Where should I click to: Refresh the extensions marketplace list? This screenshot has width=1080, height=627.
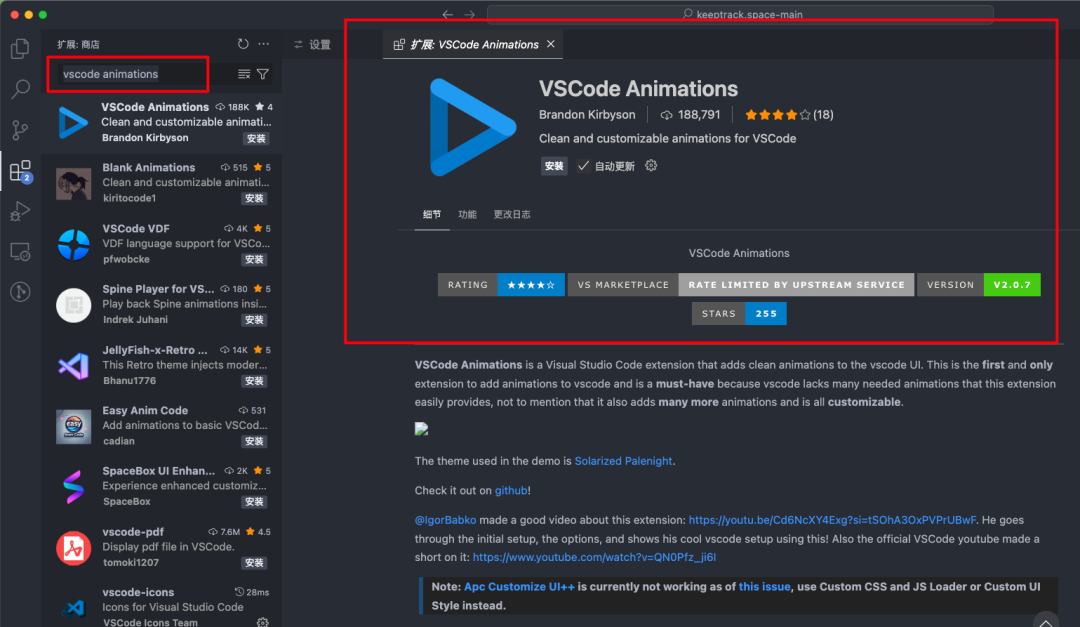pyautogui.click(x=243, y=44)
